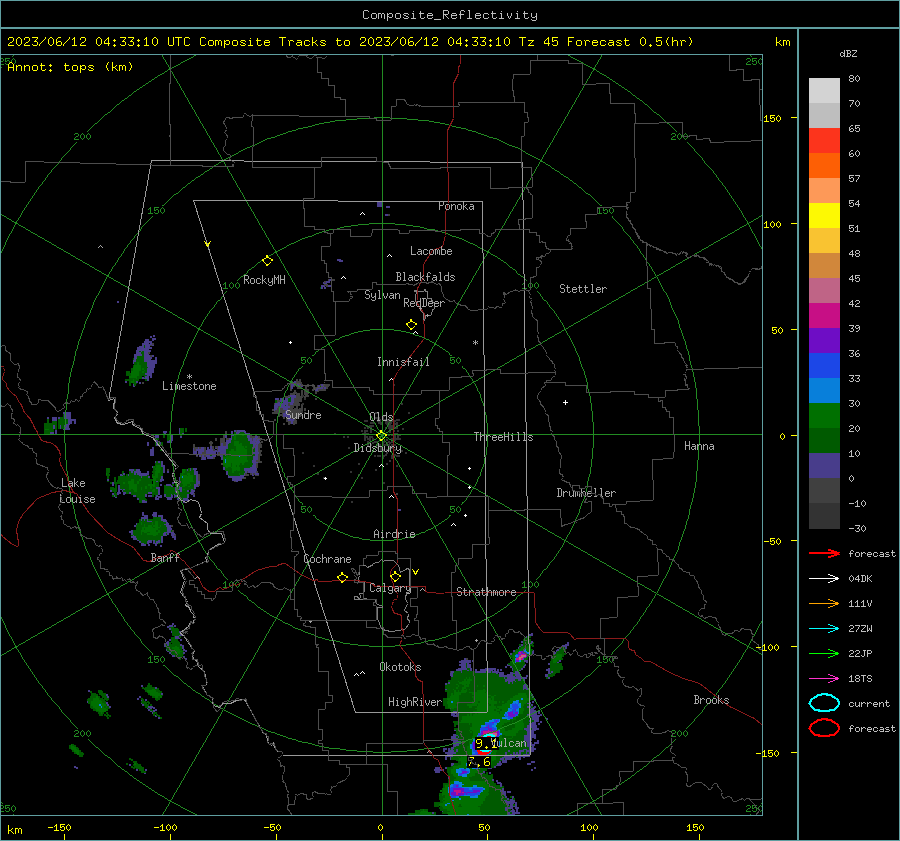900x841 pixels.
Task: Click the Sylvan label on the map
Action: point(382,295)
